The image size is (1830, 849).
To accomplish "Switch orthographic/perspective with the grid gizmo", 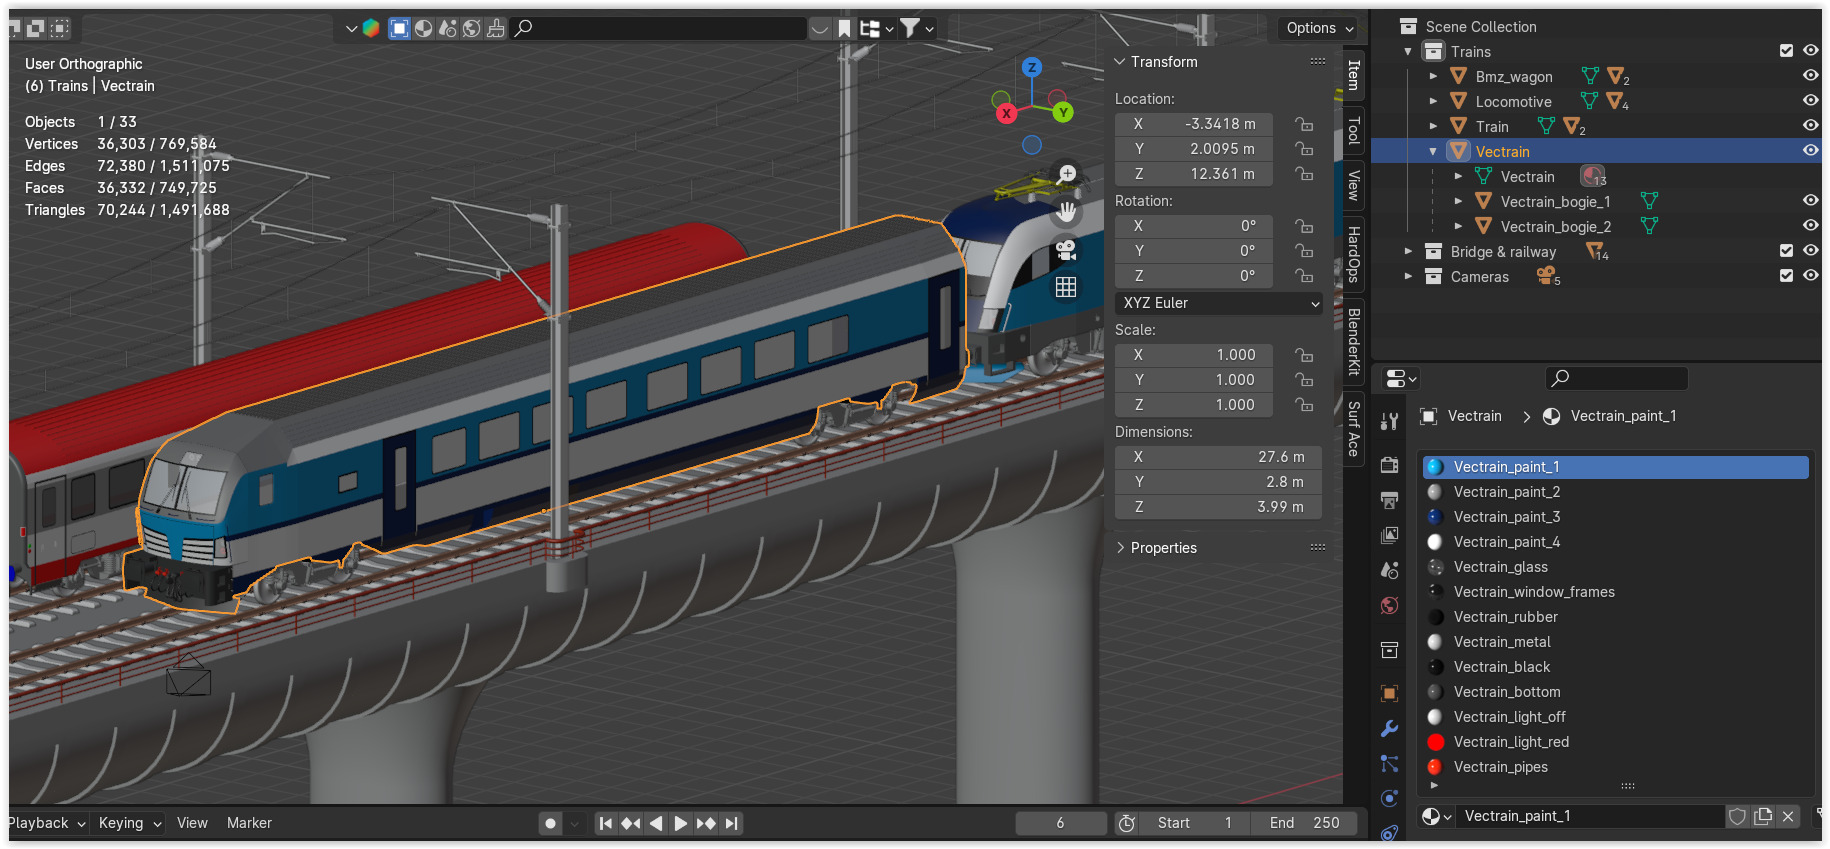I will 1066,288.
